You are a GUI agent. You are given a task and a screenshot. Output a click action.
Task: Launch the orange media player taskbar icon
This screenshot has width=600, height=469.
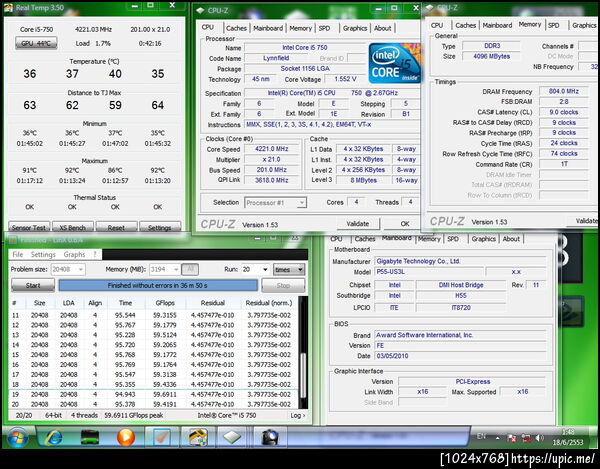[x=126, y=437]
